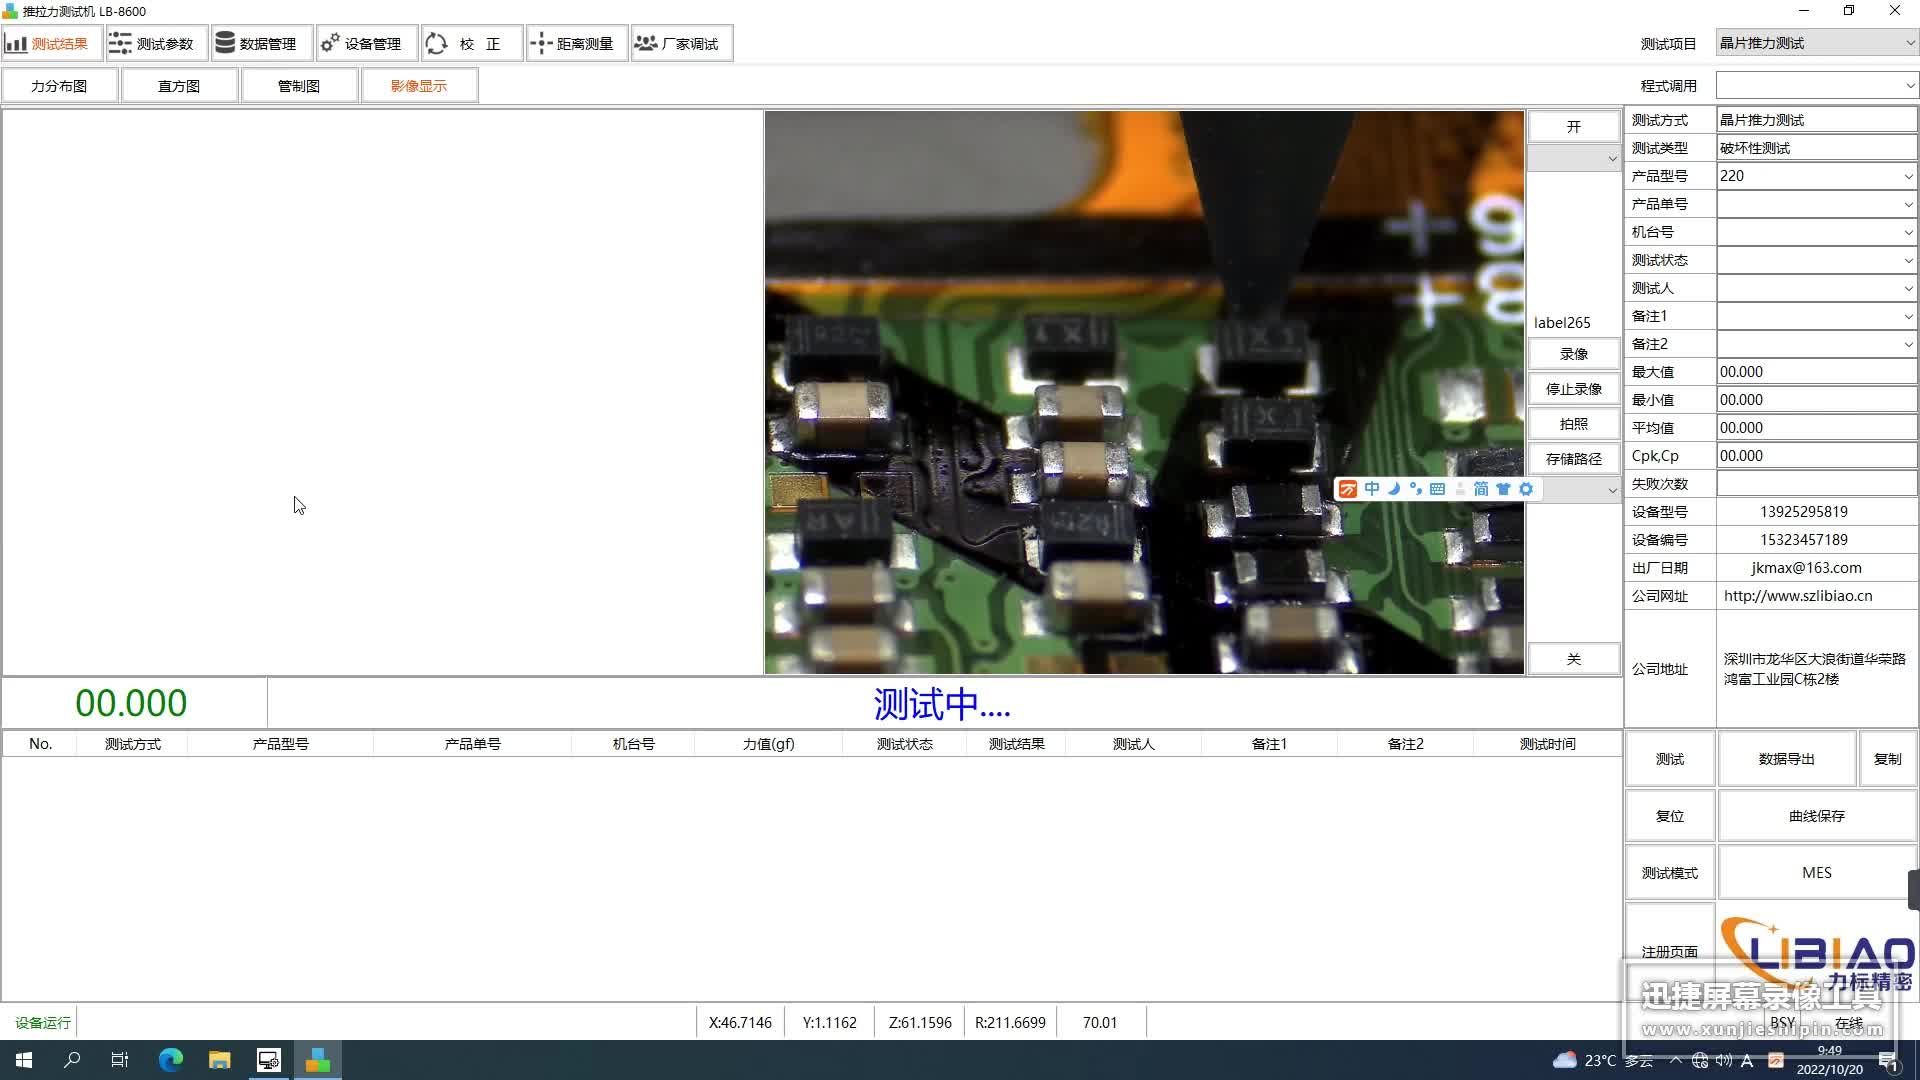Expand the 程式调用 dropdown
The height and width of the screenshot is (1080, 1920).
(x=1909, y=85)
